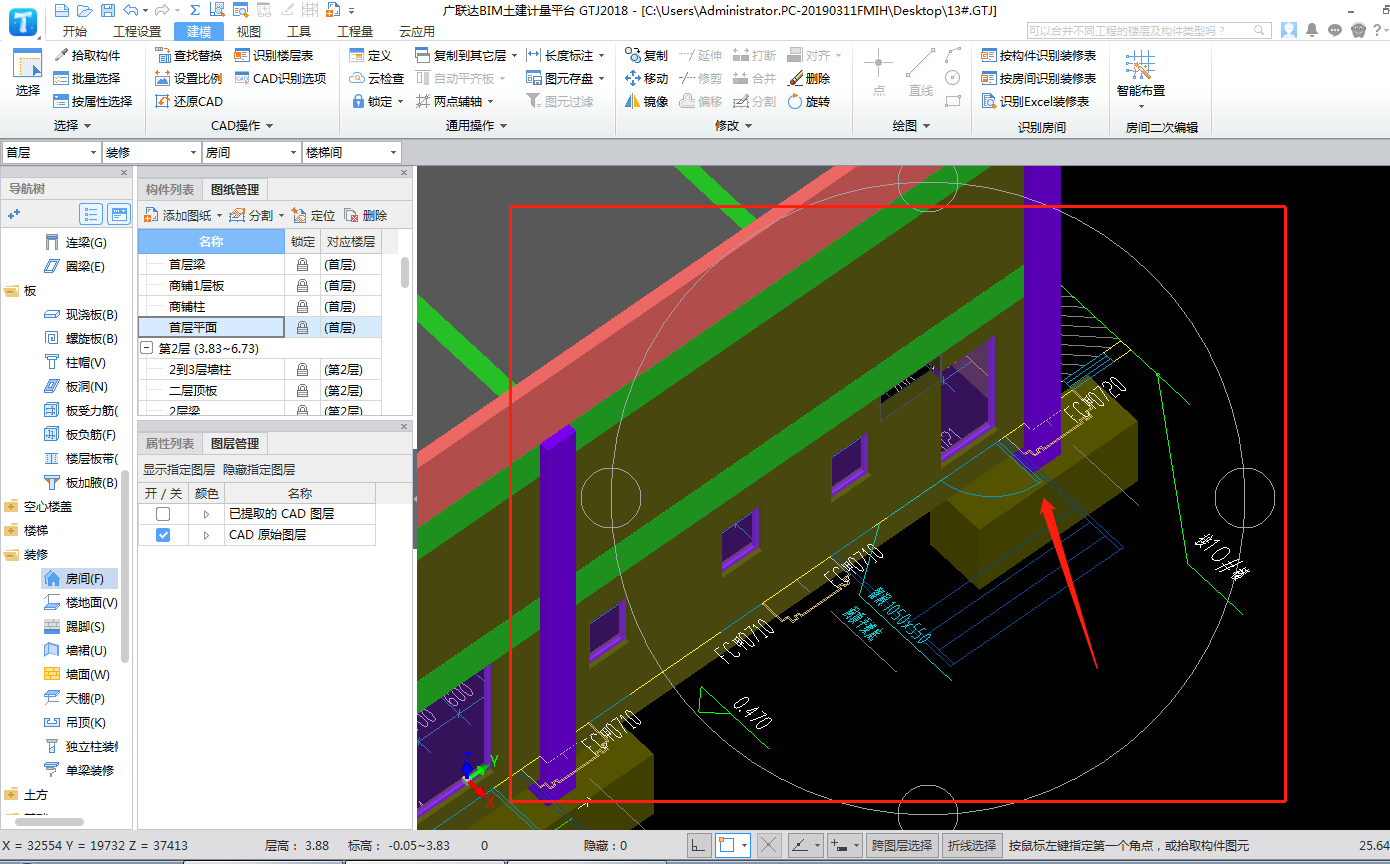Click the 定位 locate drawing icon
The width and height of the screenshot is (1390, 864).
313,215
